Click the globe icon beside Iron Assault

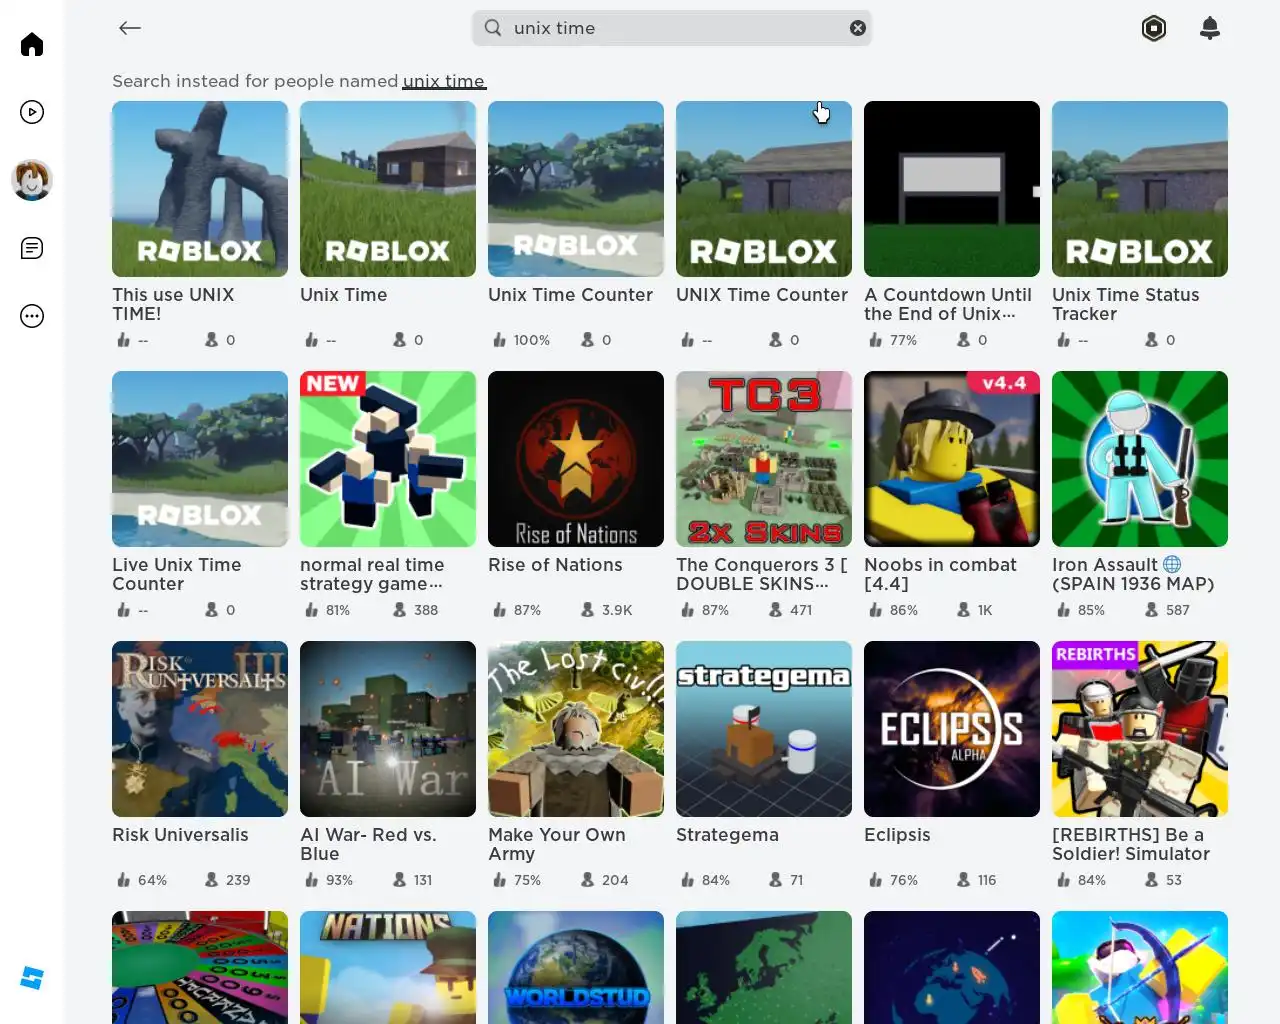[1173, 565]
